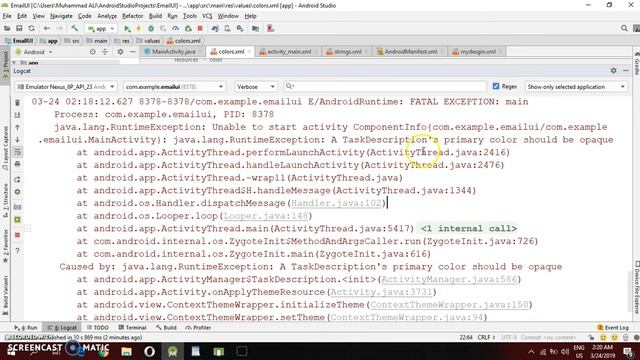The image size is (640, 360).
Task: Open the Verbose log level dropdown
Action: tap(255, 87)
